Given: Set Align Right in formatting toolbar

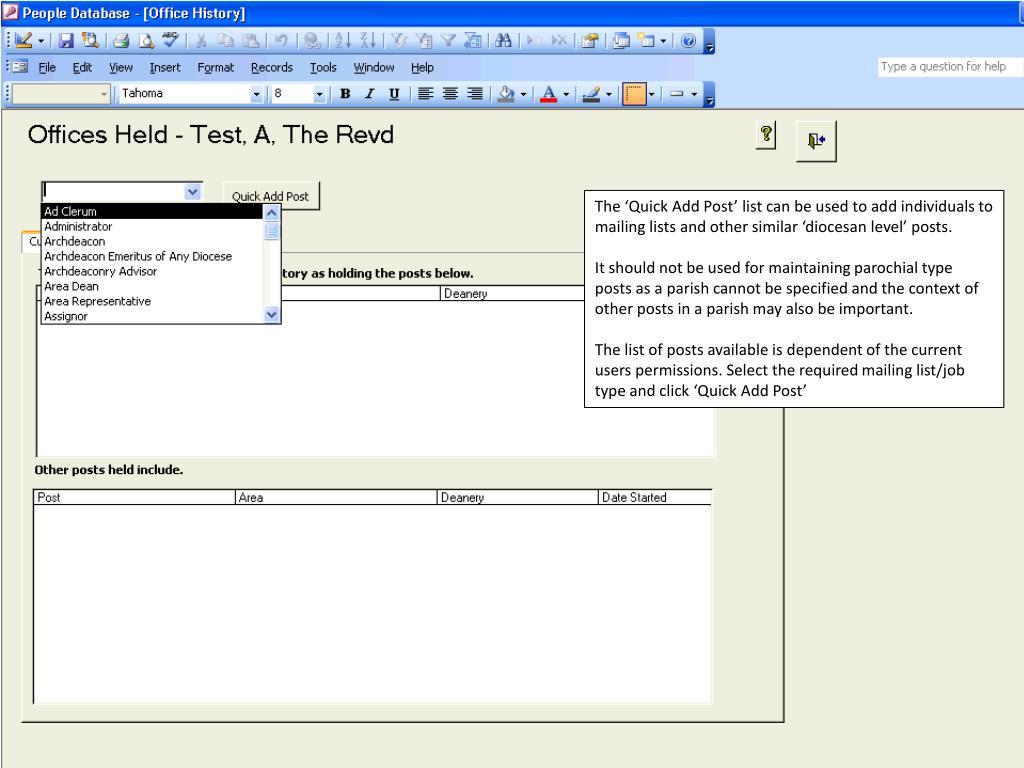Looking at the screenshot, I should point(475,94).
